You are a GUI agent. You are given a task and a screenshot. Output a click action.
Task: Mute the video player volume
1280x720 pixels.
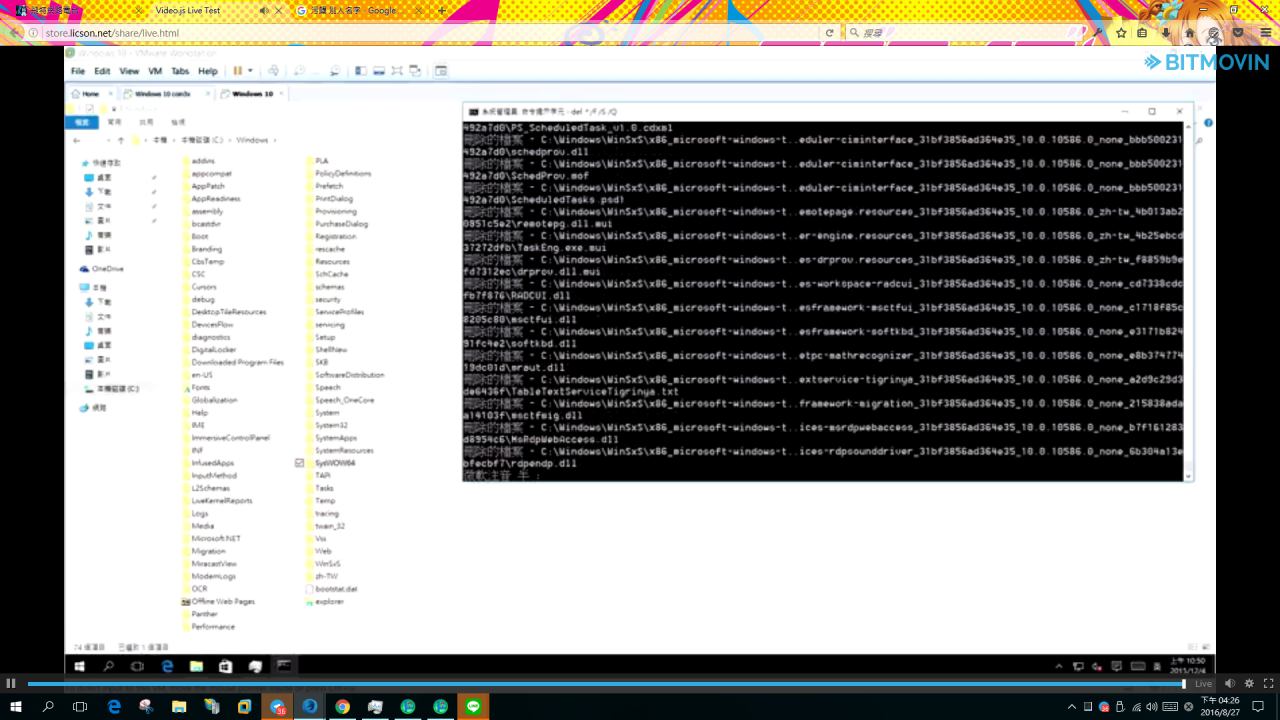1230,684
